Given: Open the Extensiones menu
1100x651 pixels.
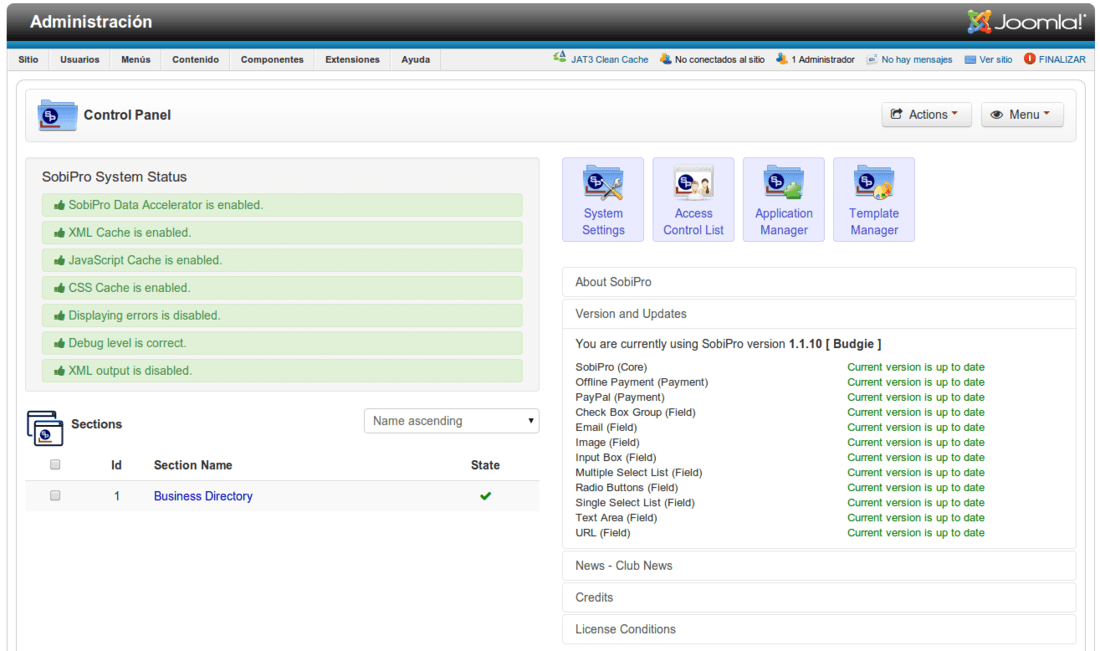Looking at the screenshot, I should pos(352,60).
